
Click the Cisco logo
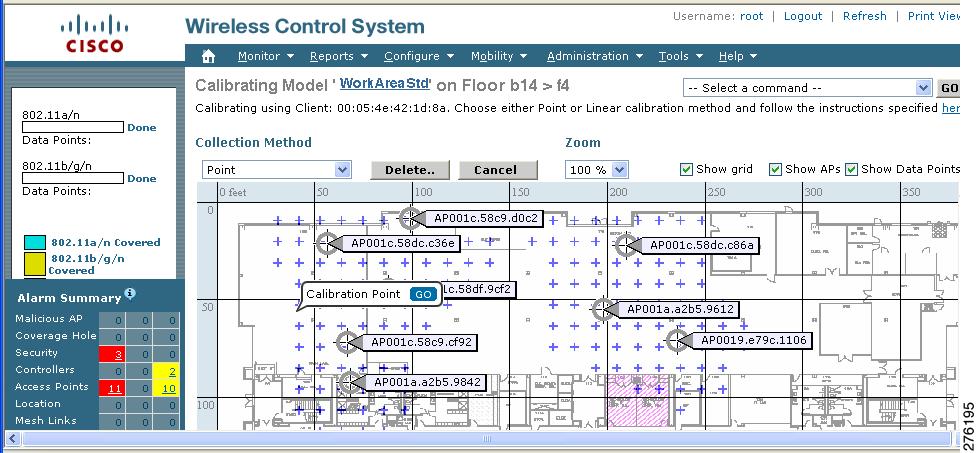[95, 36]
